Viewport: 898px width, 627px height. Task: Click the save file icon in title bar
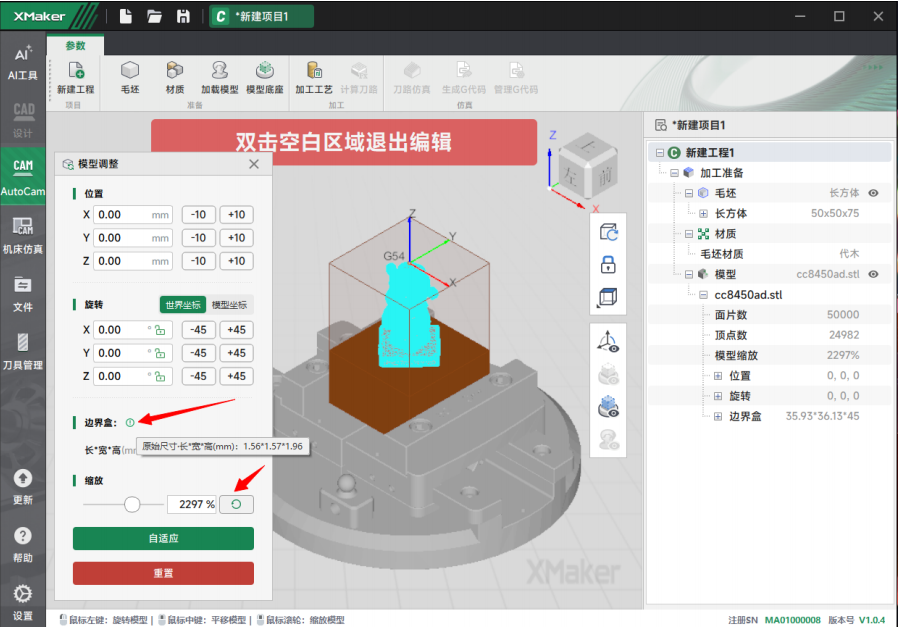point(183,16)
